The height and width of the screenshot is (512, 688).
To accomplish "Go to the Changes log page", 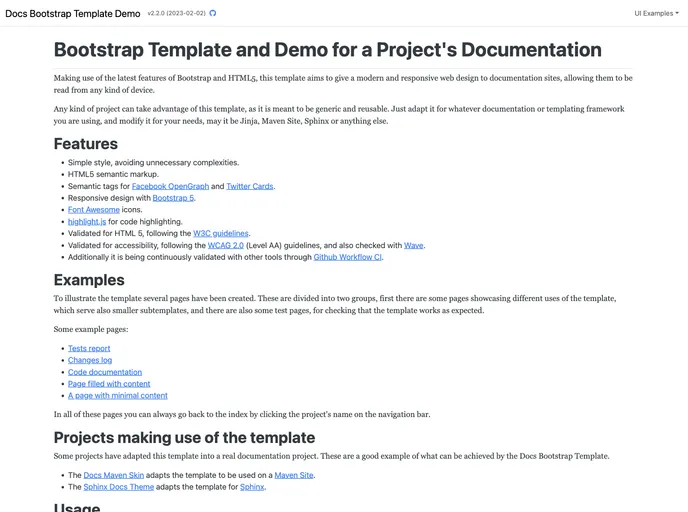I will (x=90, y=360).
